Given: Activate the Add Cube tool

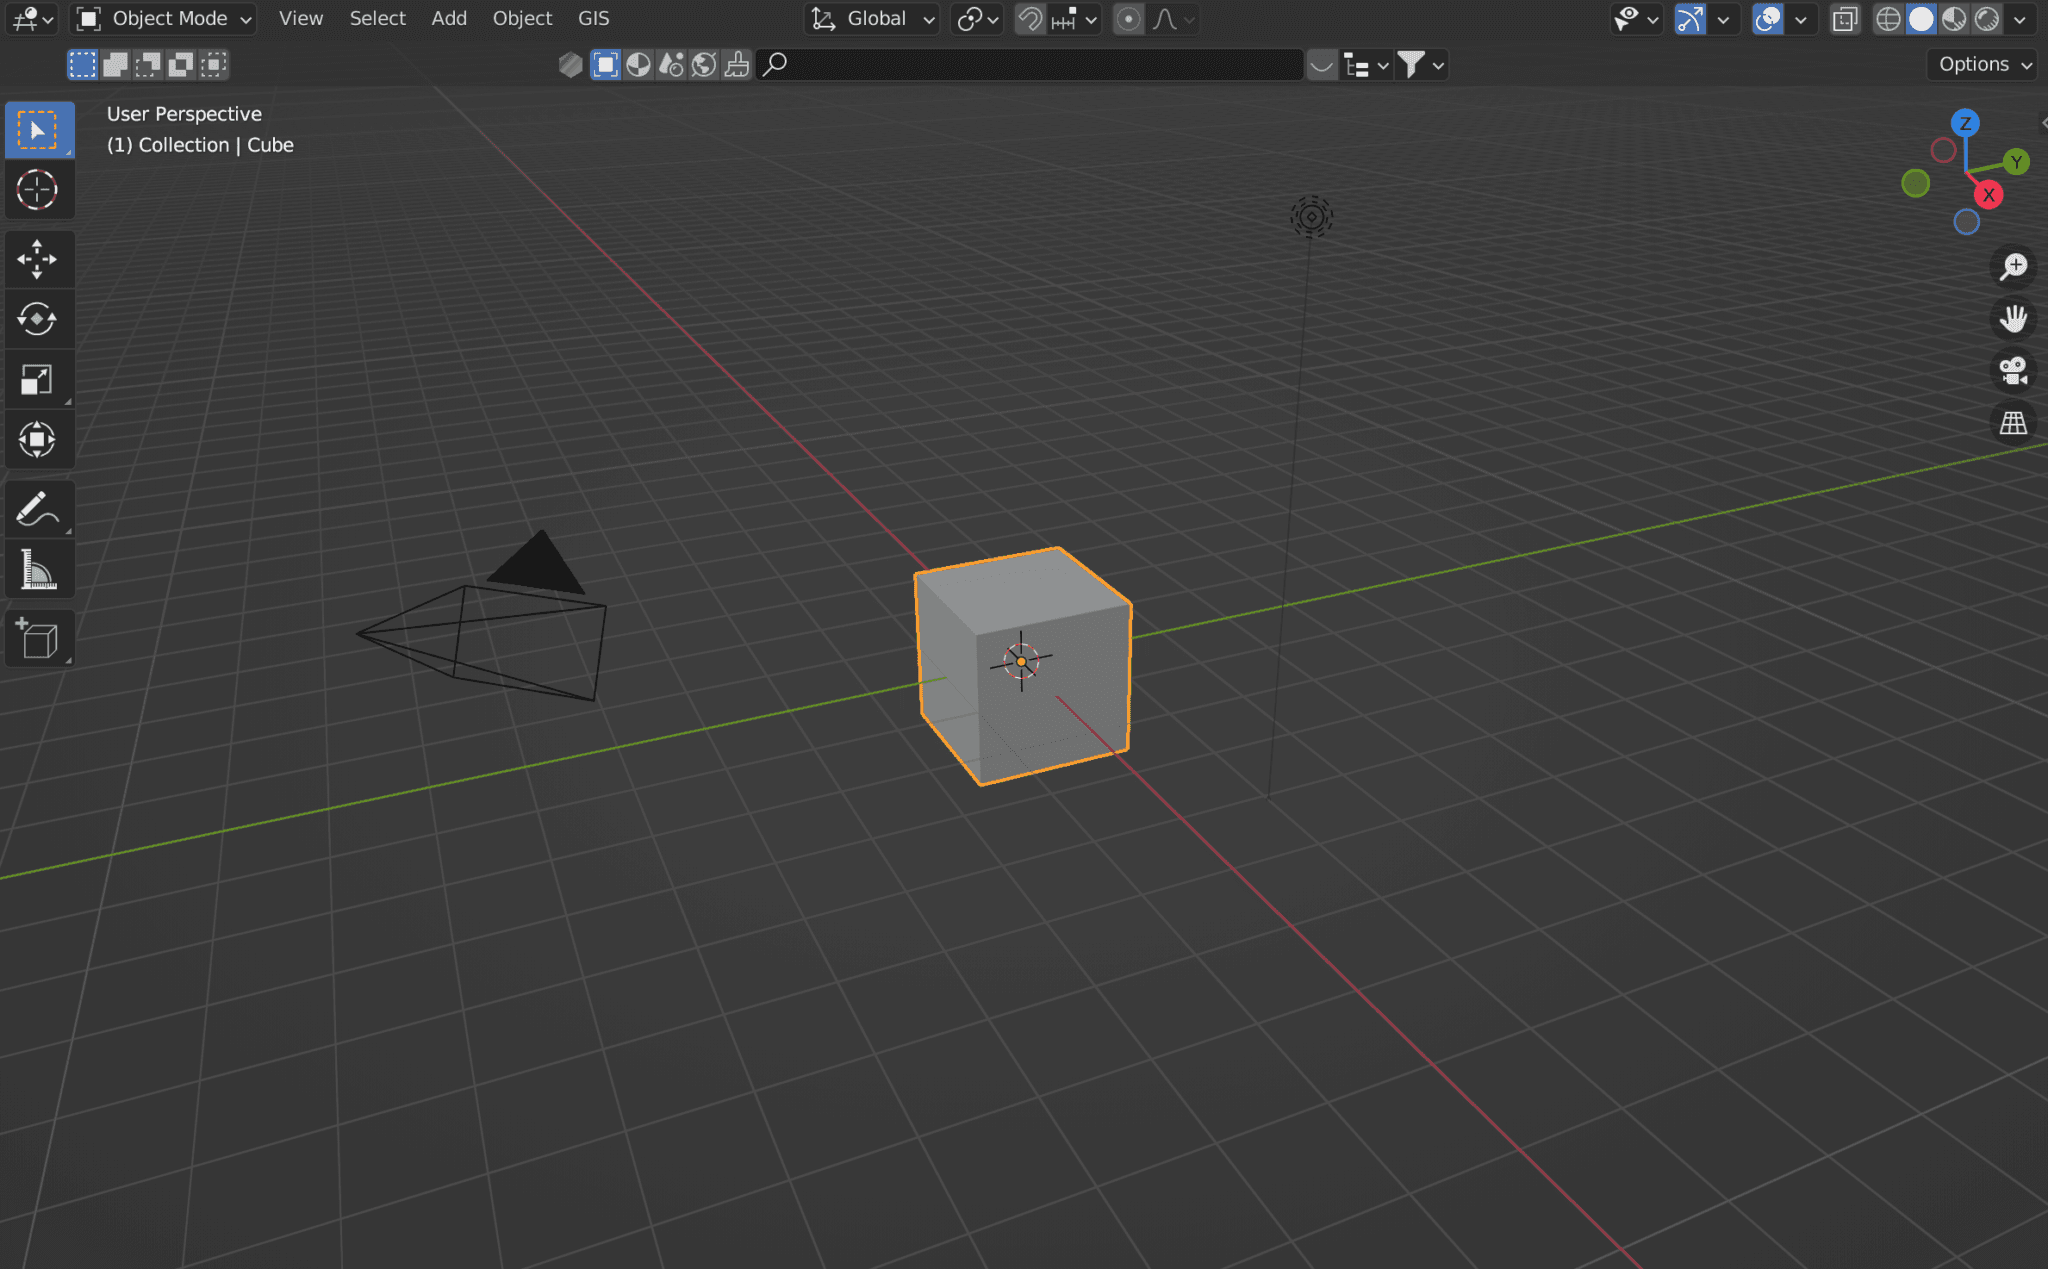Looking at the screenshot, I should tap(39, 638).
